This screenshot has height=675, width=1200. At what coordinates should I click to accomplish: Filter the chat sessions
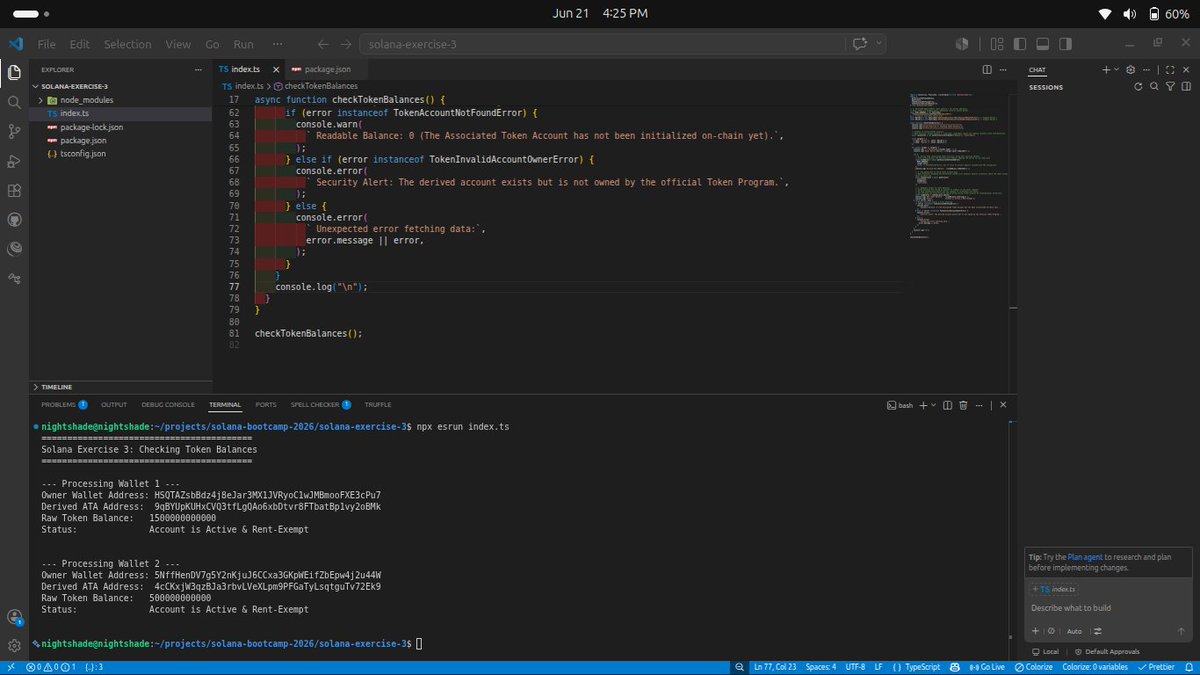pyautogui.click(x=1170, y=87)
